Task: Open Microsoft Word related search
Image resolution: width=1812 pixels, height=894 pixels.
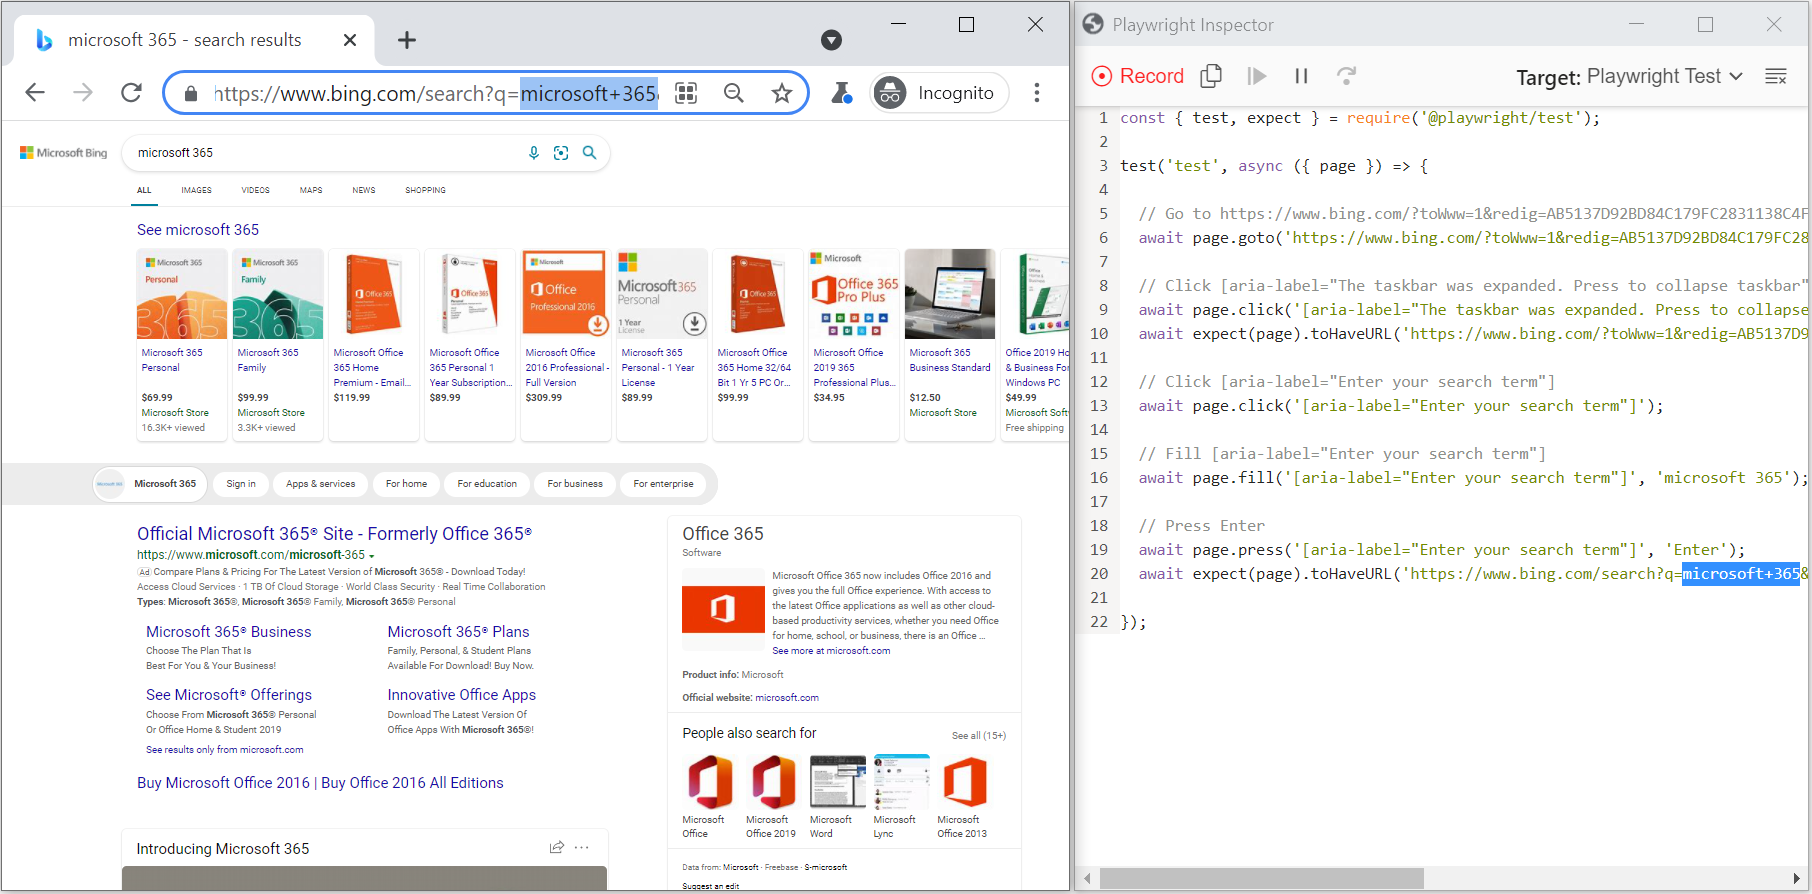Action: tap(835, 796)
